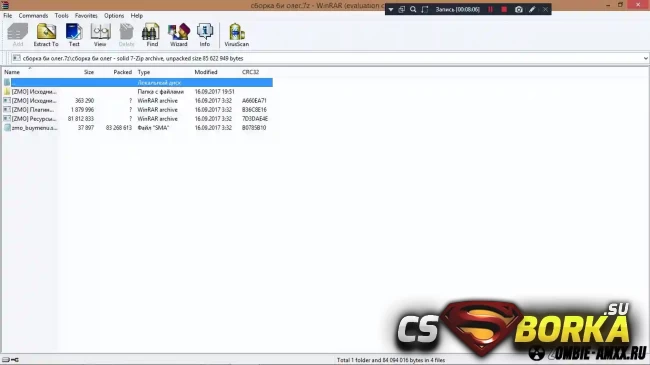Click the WinRAR title bar app icon
650x365 pixels.
coord(5,5)
